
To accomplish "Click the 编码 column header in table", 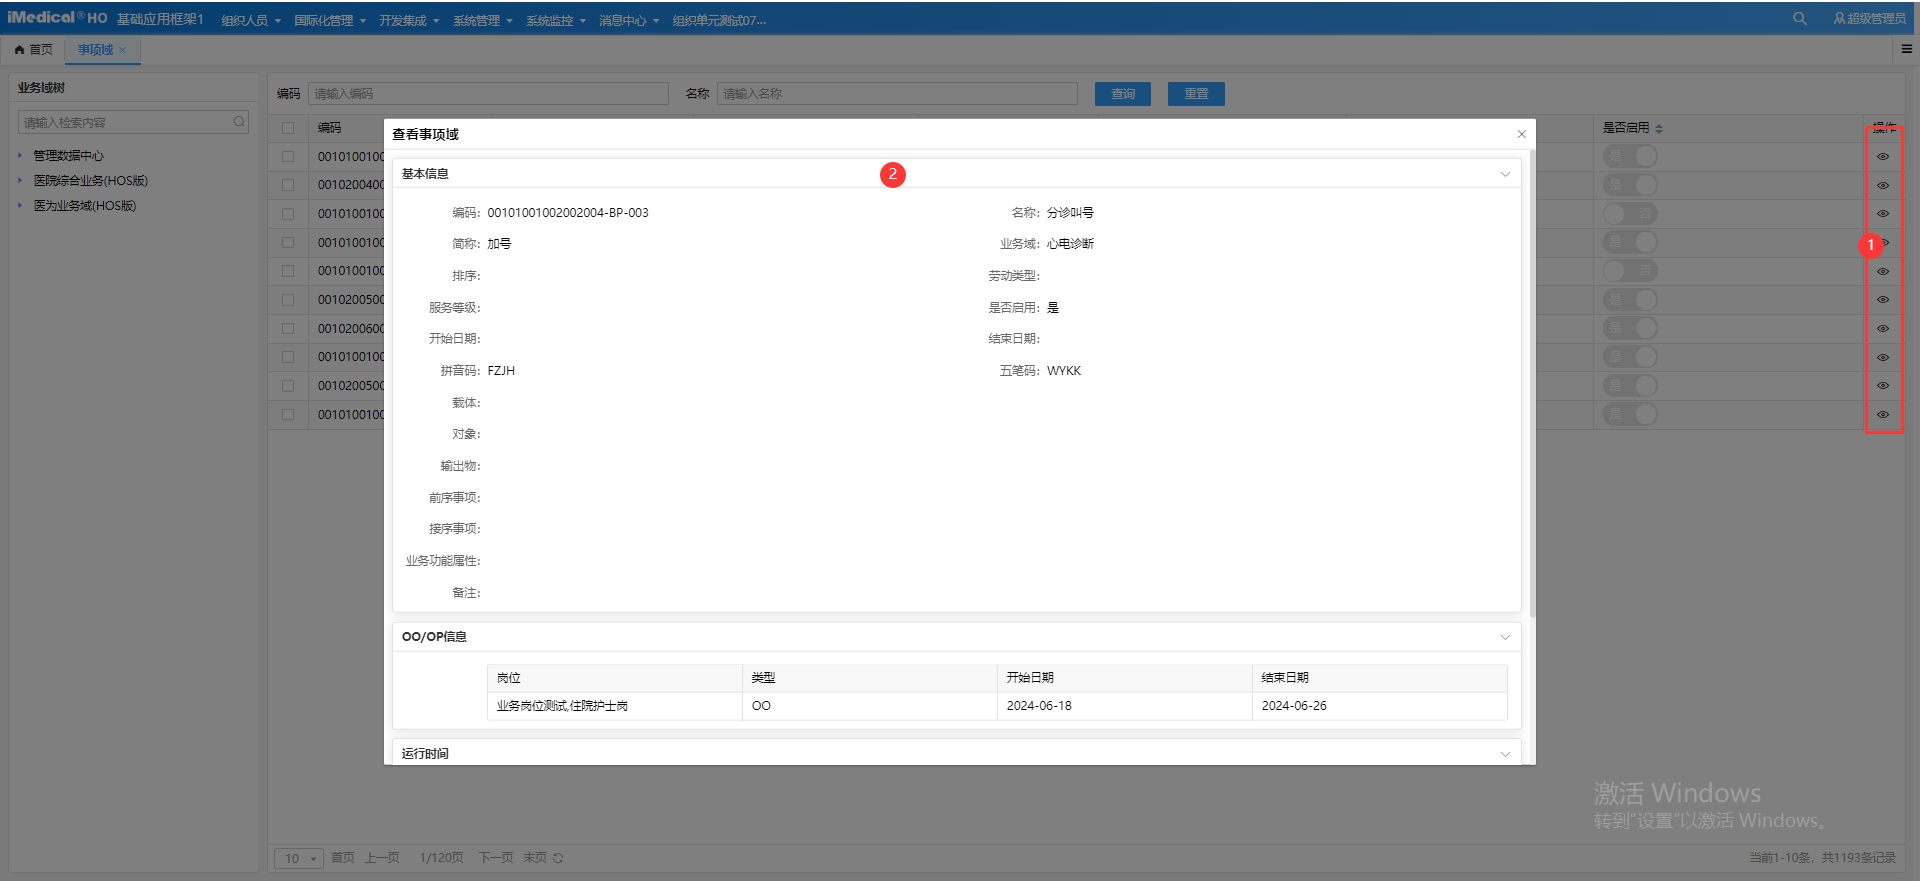I will coord(330,128).
